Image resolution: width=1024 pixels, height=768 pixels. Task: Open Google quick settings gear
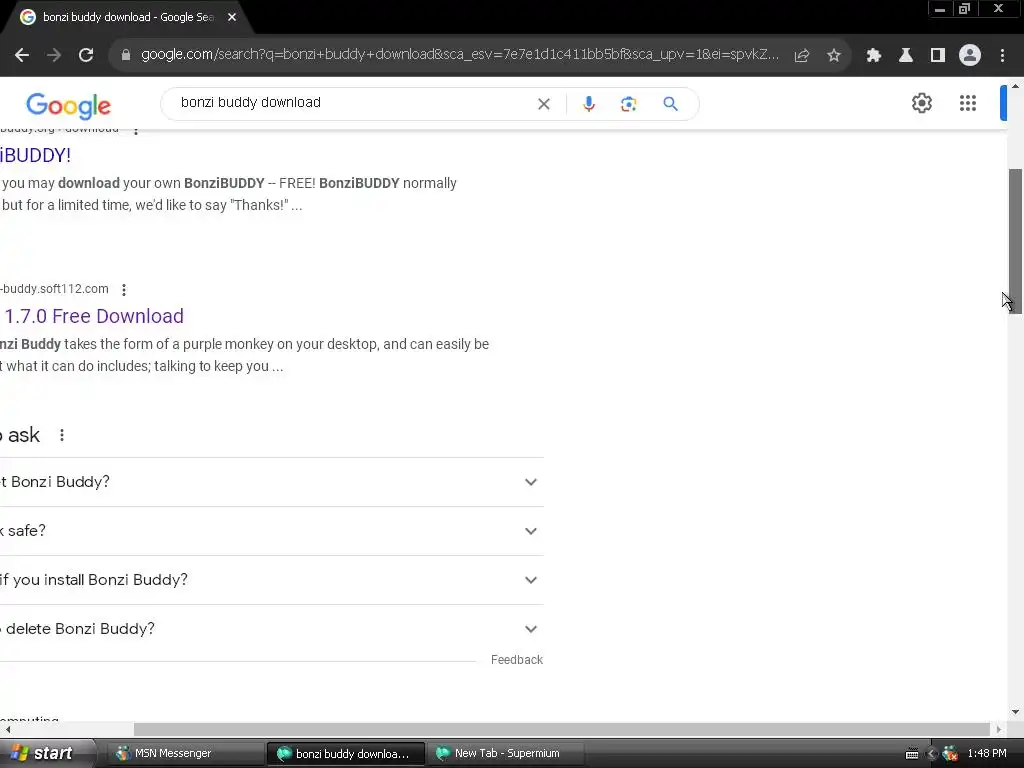pos(921,103)
